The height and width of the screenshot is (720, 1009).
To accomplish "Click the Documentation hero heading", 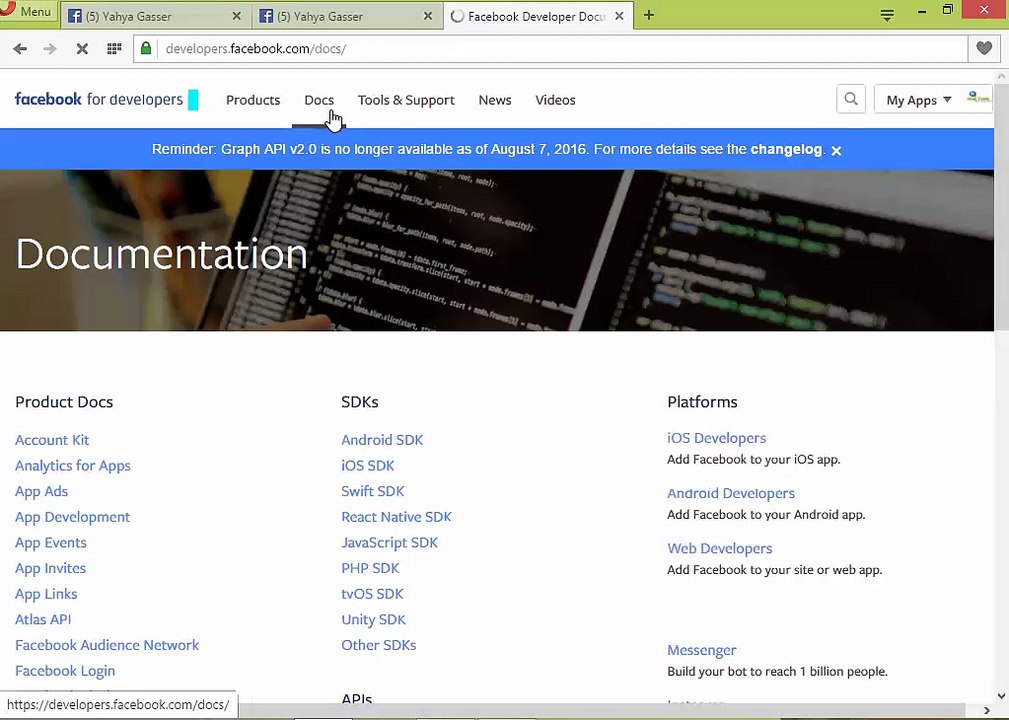I will coord(161,254).
